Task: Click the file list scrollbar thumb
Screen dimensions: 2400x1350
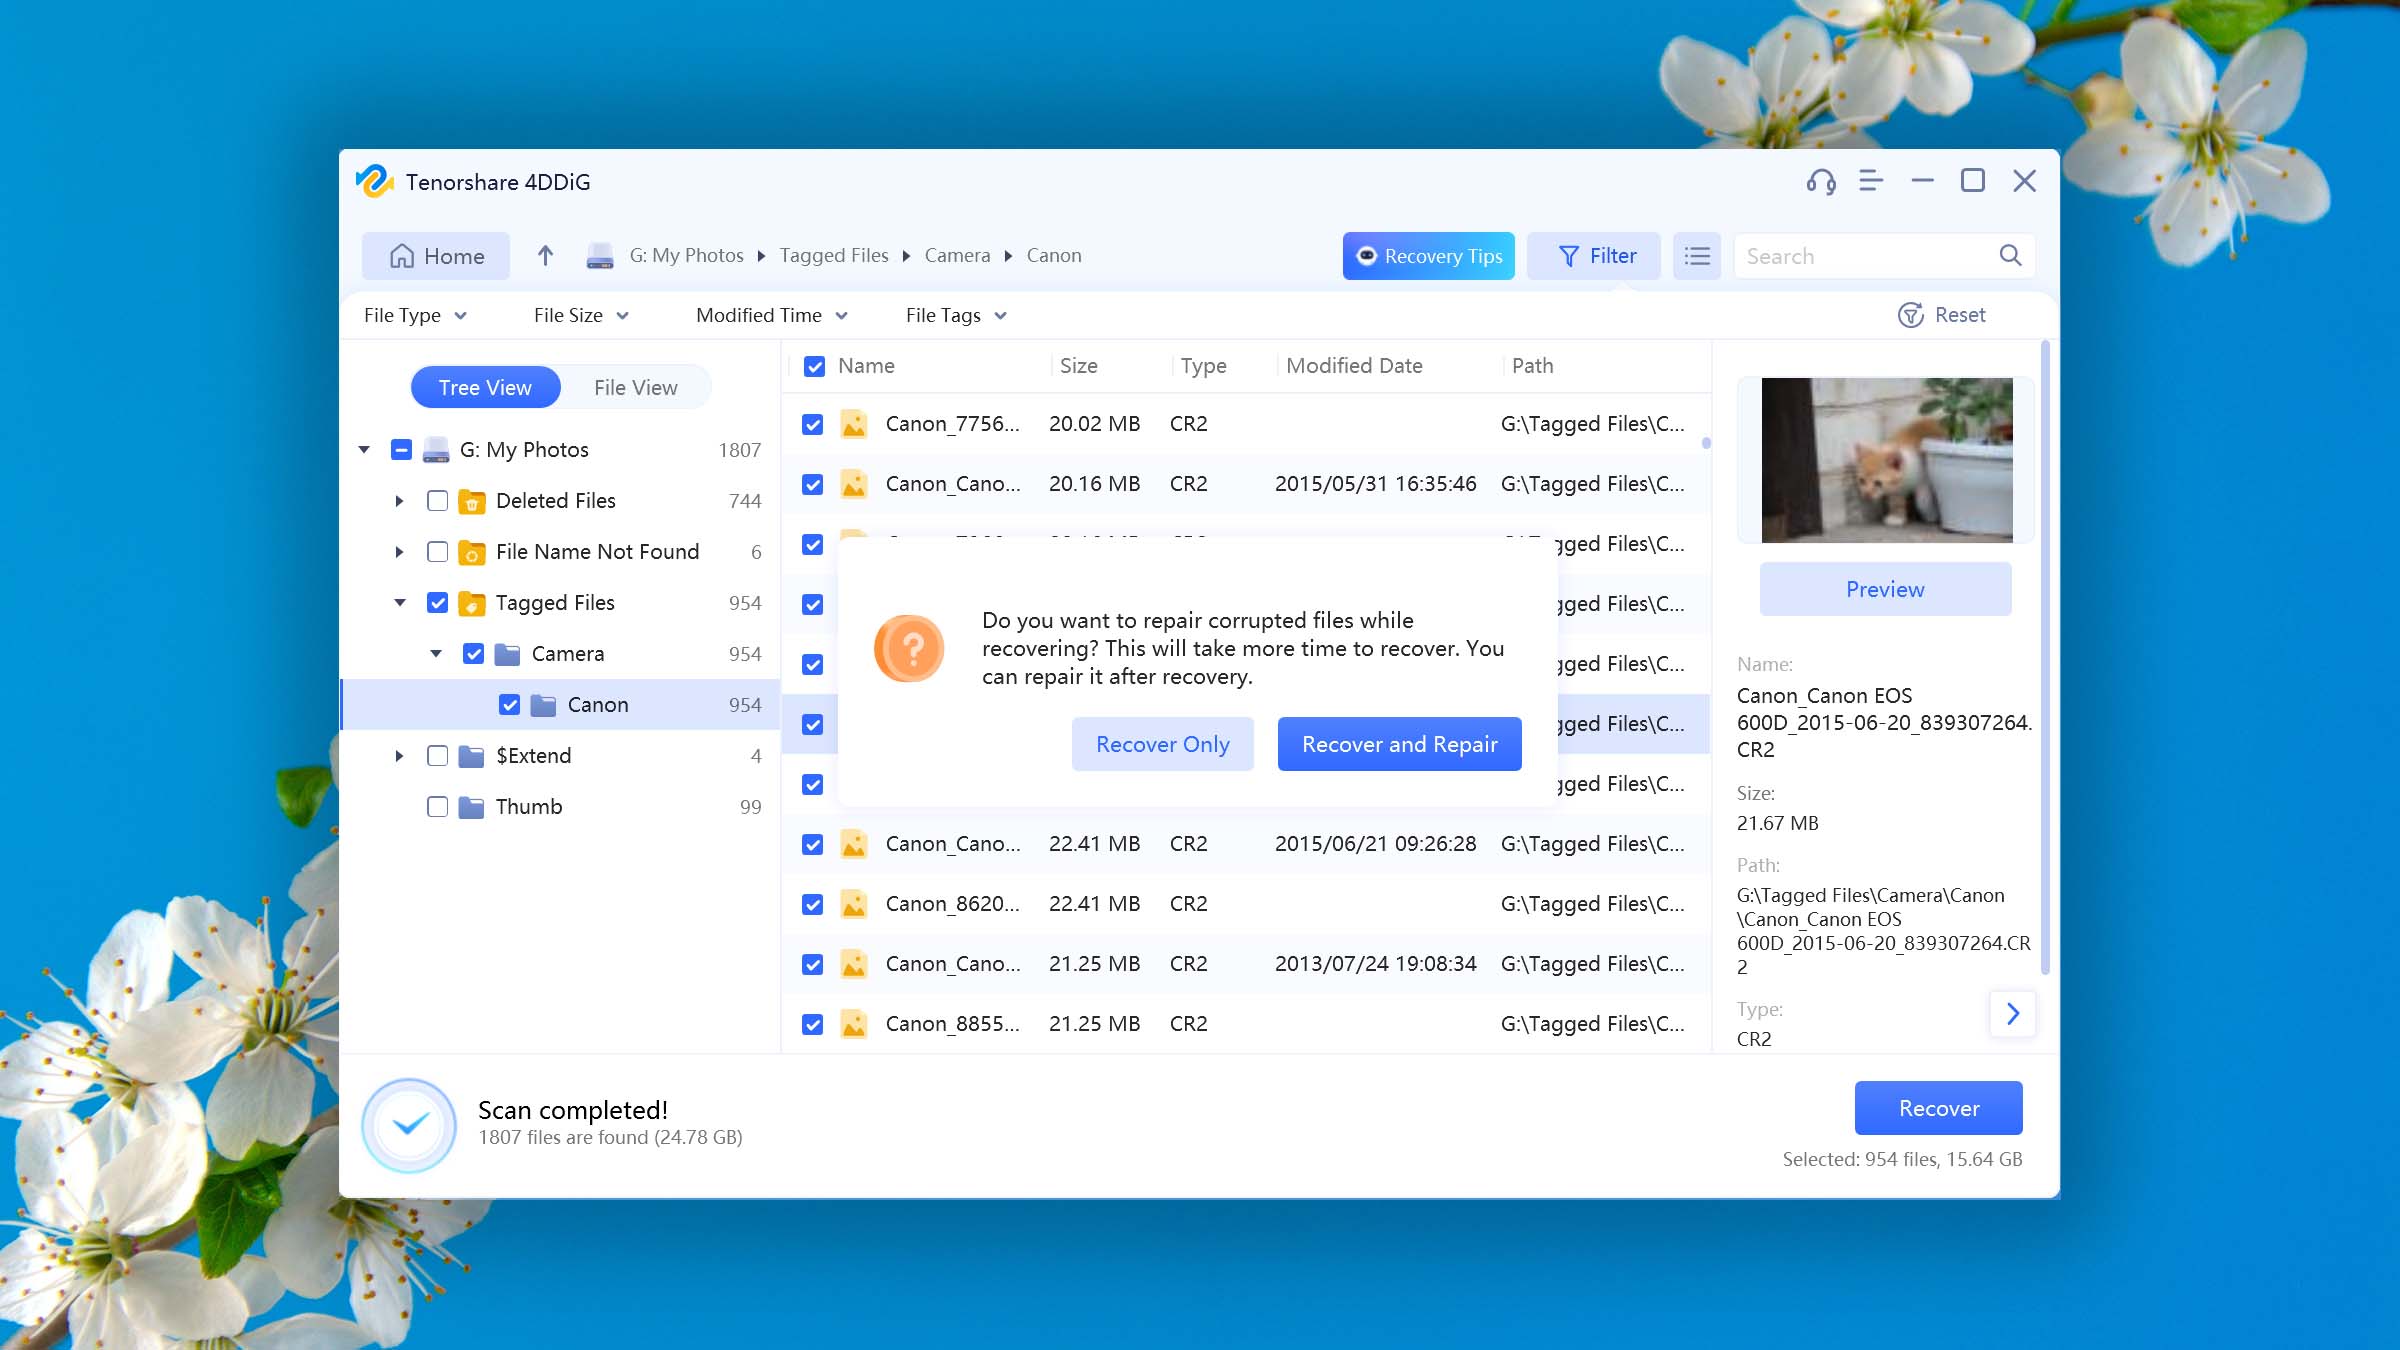Action: pyautogui.click(x=1706, y=443)
